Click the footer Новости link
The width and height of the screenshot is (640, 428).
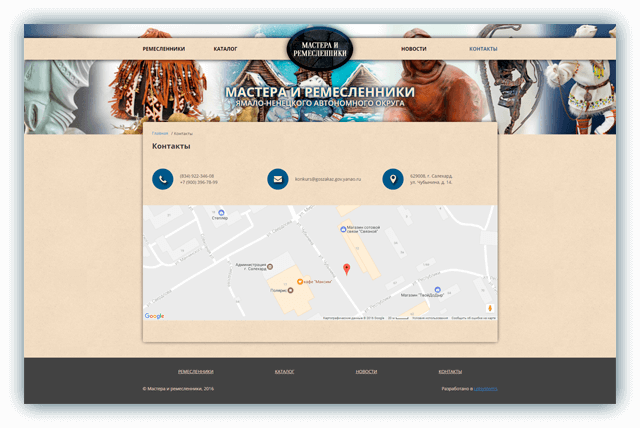[x=366, y=372]
